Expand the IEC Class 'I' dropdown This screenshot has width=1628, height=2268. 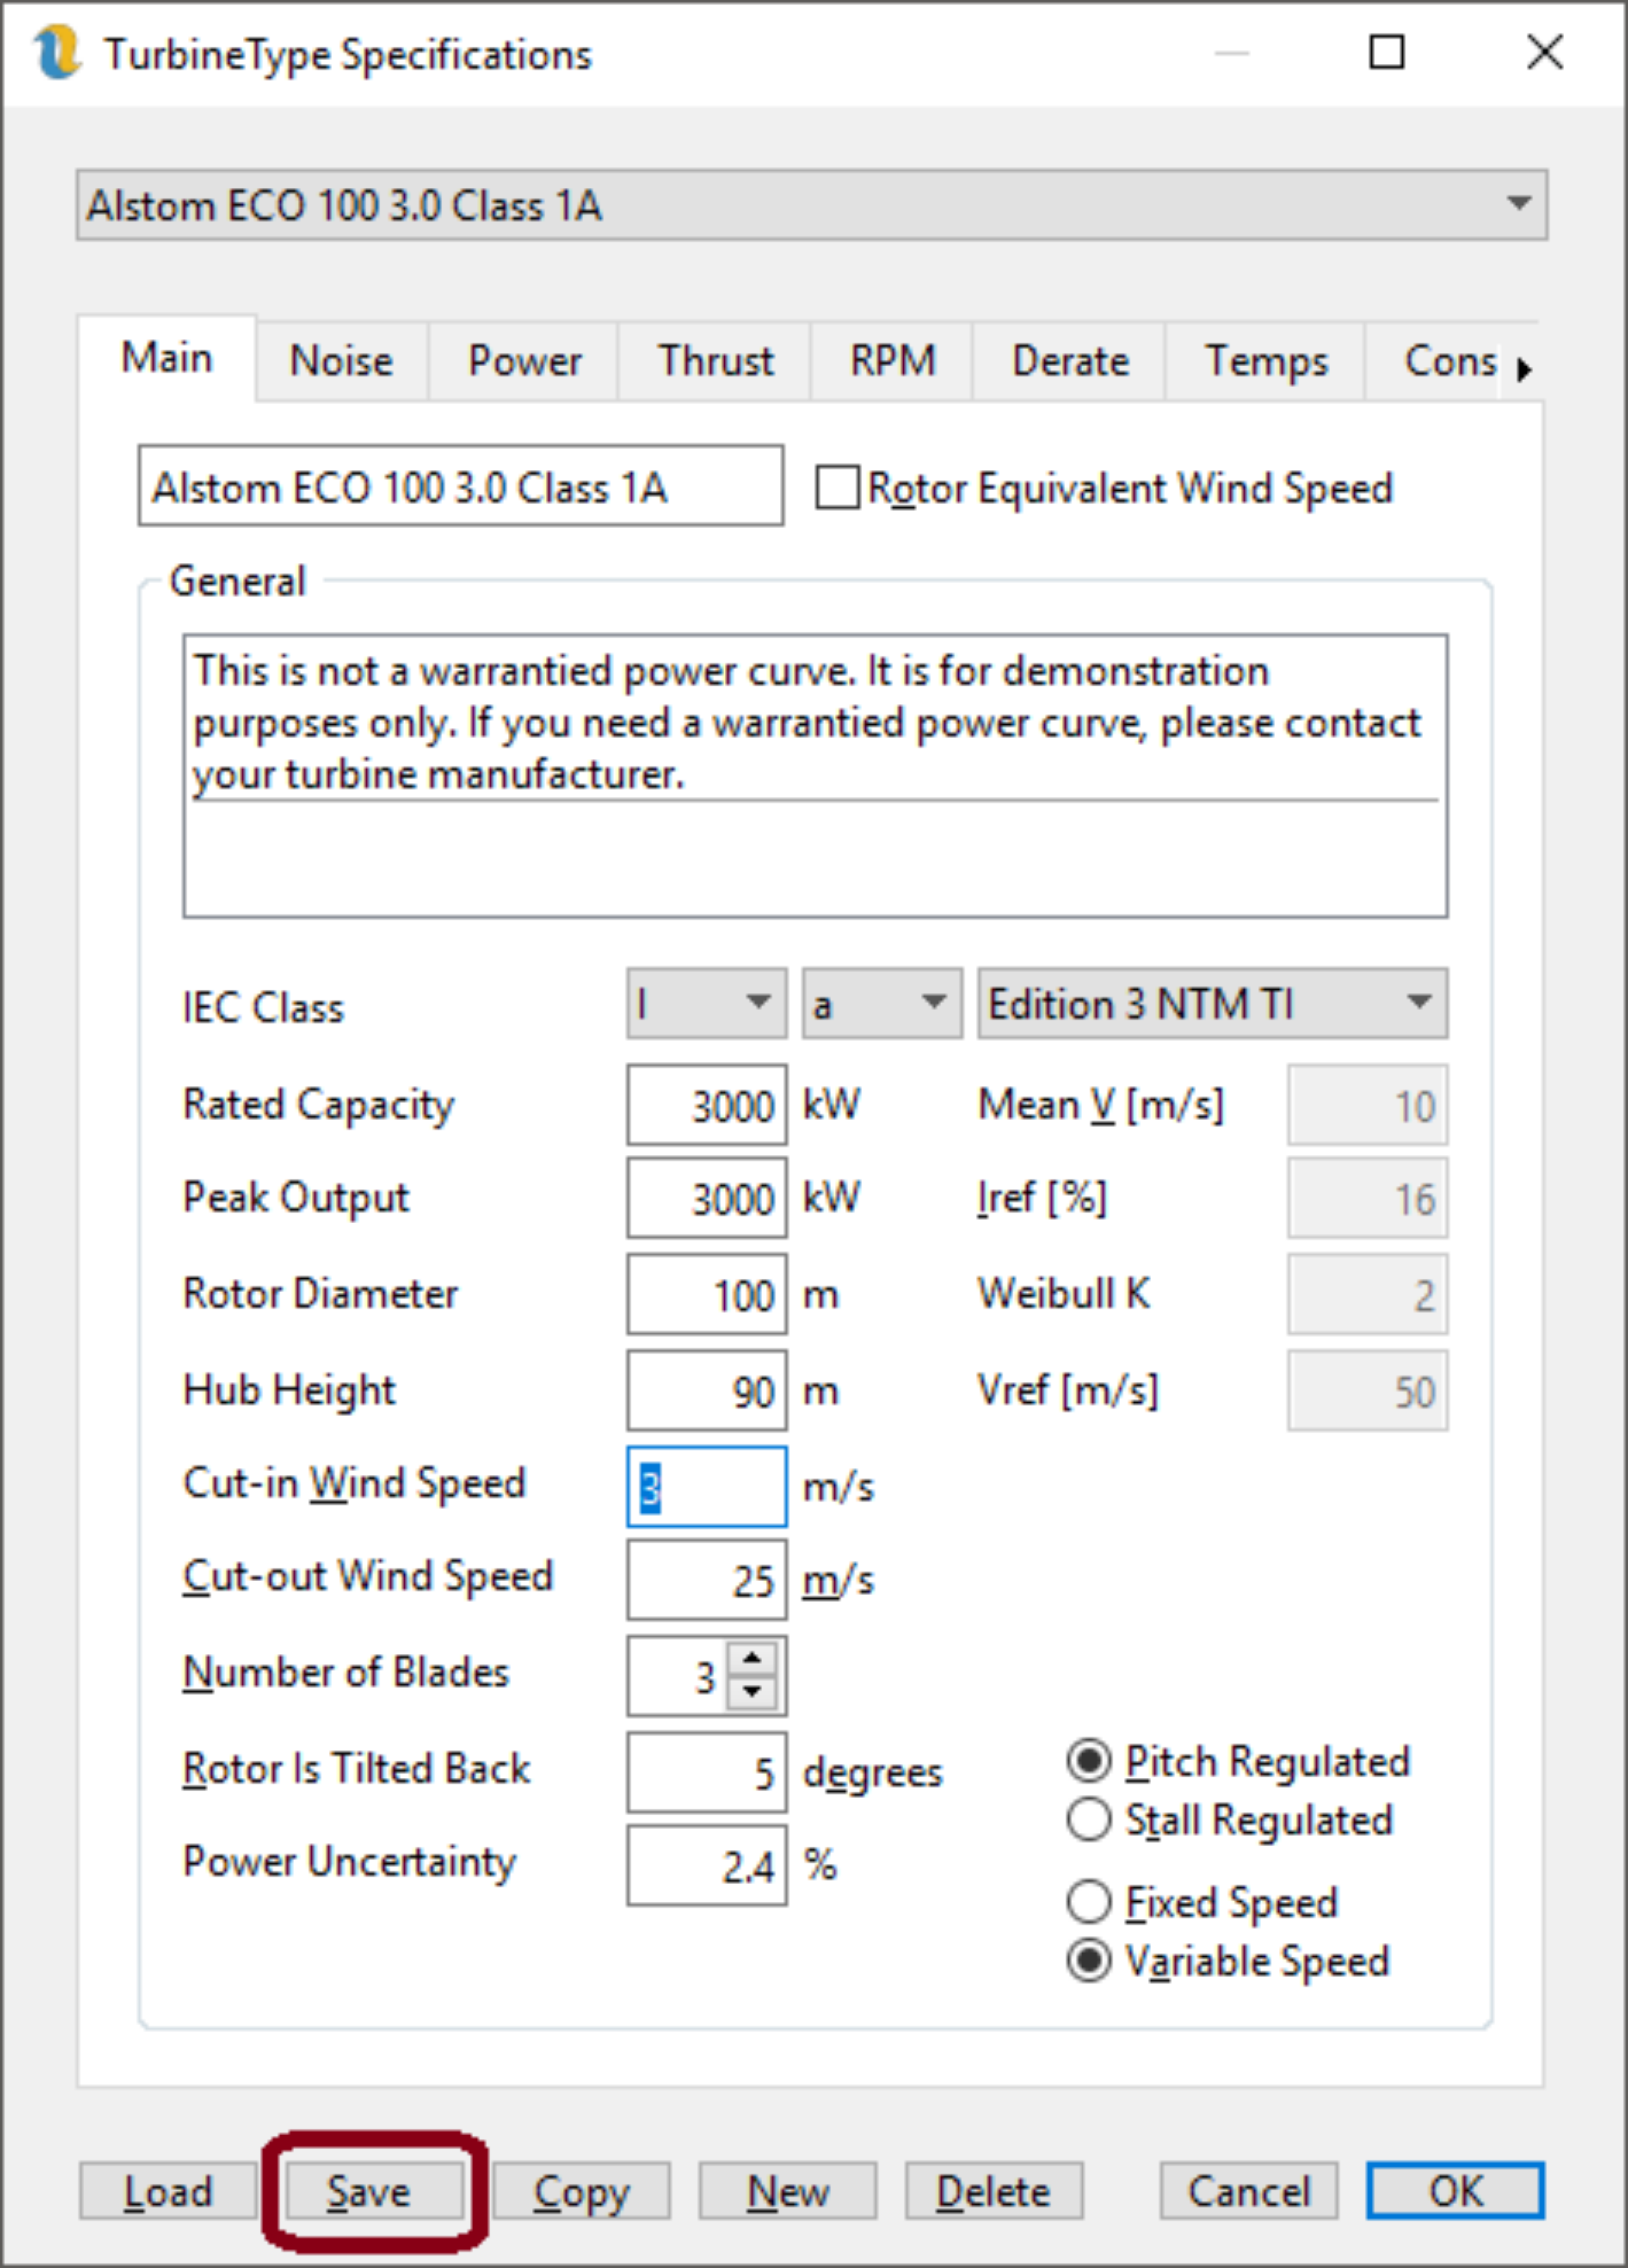pos(706,1003)
